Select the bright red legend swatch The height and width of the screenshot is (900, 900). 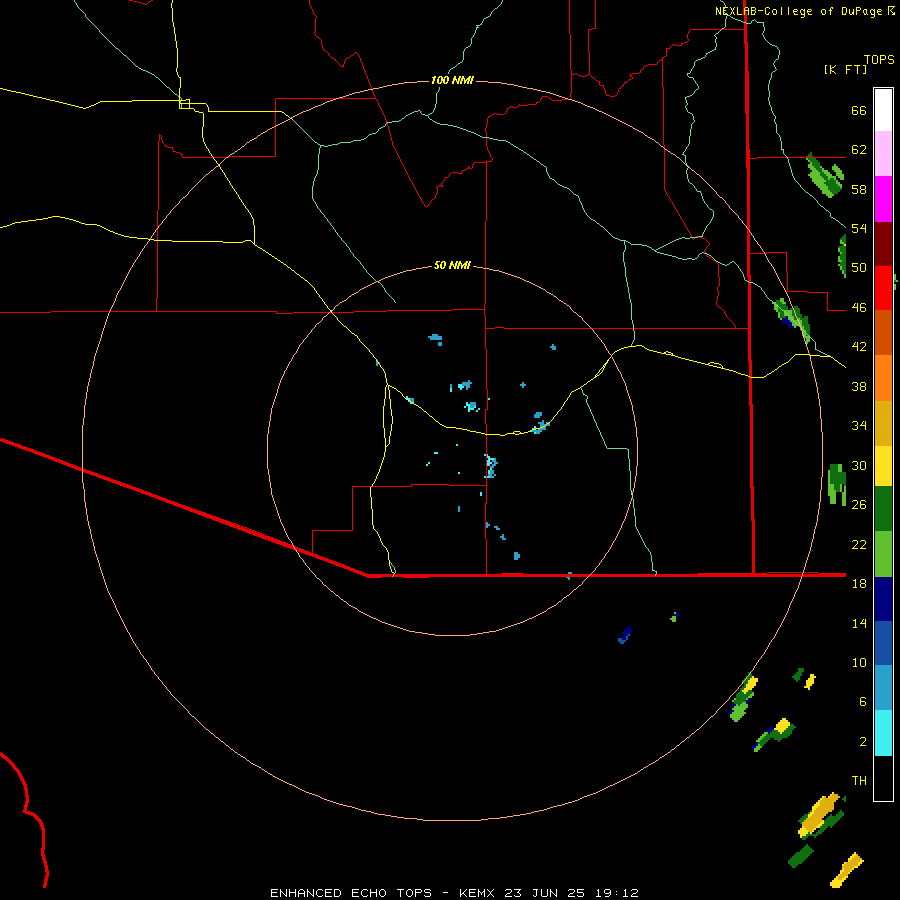[x=883, y=288]
